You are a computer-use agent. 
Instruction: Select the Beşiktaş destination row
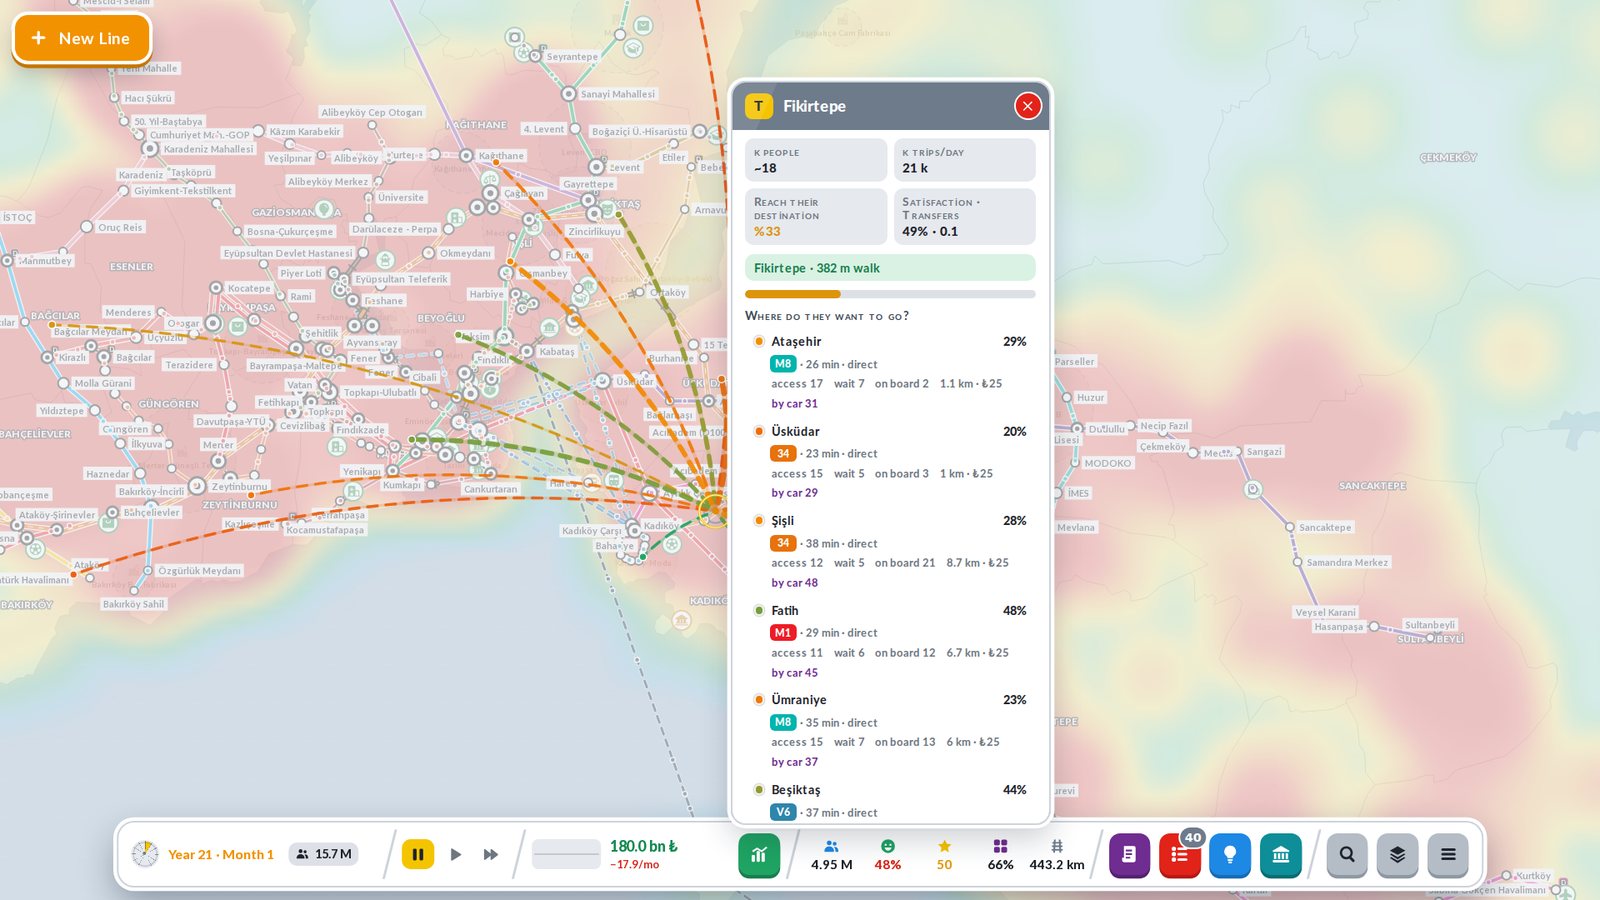890,801
